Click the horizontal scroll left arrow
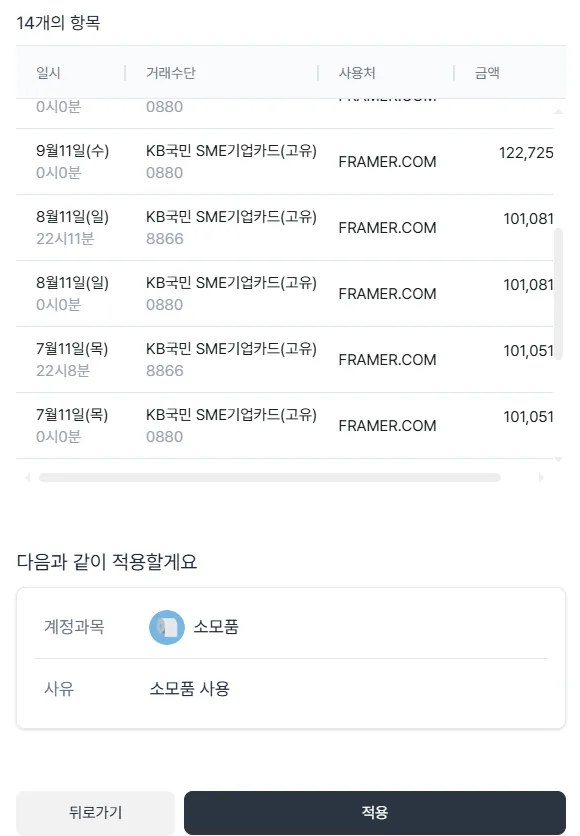 click(28, 477)
